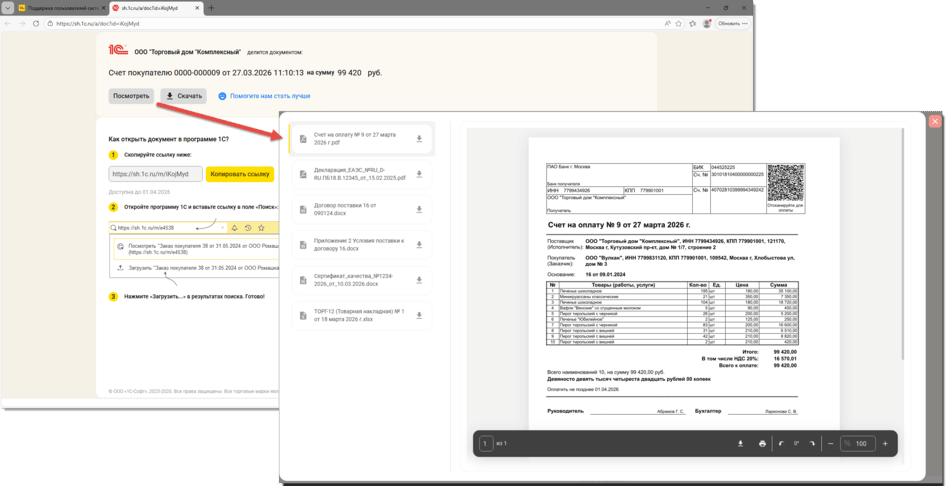
Task: Click download icon for Декларация_ЕАЭС file
Action: [419, 174]
